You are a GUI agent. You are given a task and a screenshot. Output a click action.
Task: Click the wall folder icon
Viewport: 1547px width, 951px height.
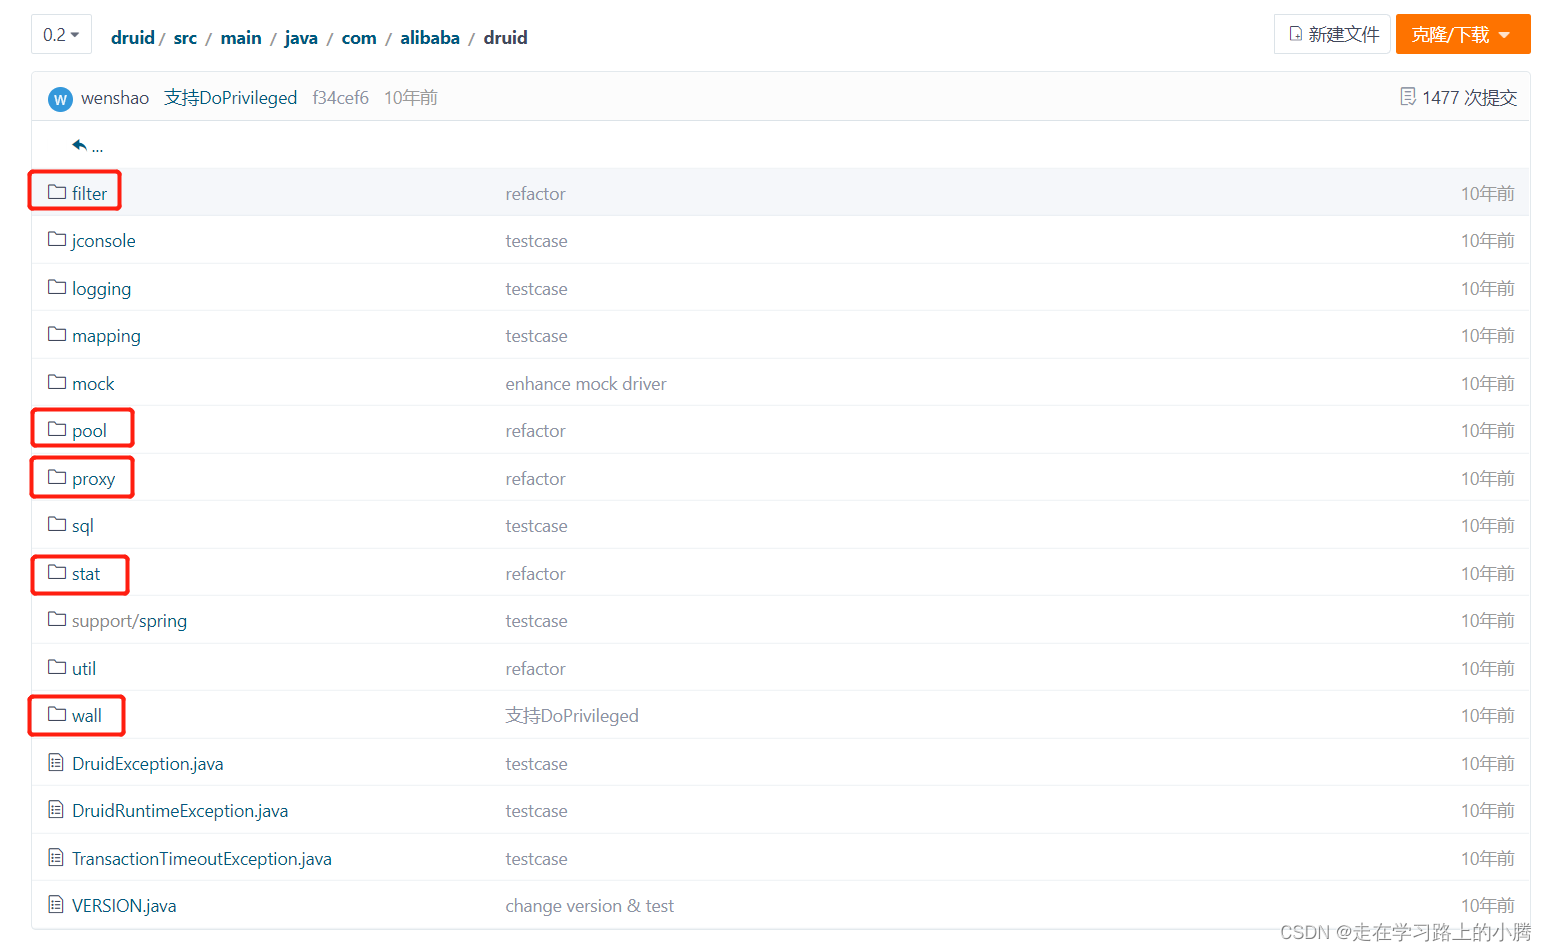pyautogui.click(x=57, y=714)
